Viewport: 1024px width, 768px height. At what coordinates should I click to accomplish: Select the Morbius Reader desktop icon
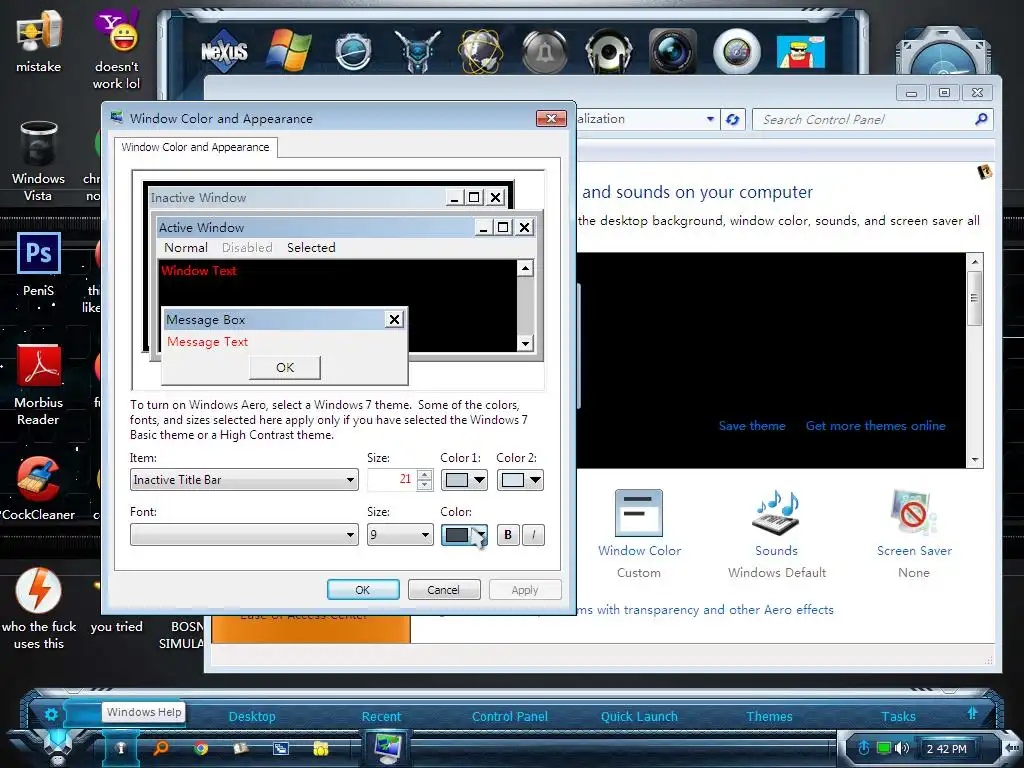[39, 385]
